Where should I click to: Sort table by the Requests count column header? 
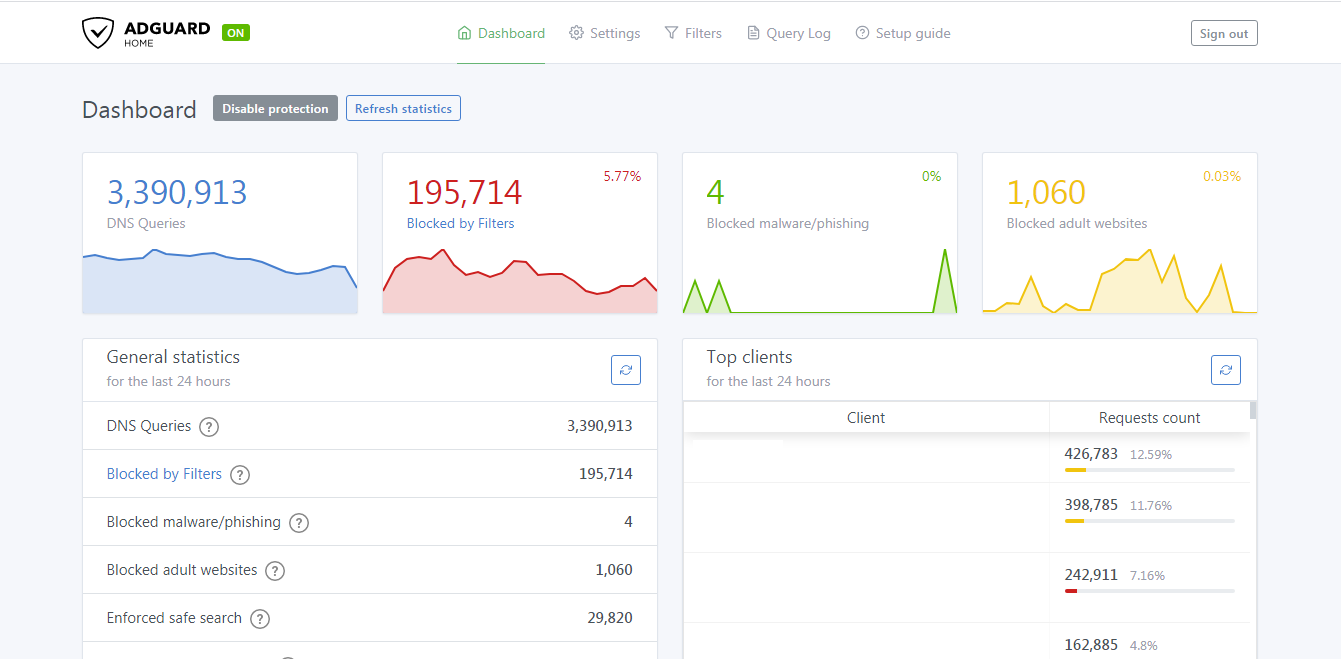coord(1149,418)
